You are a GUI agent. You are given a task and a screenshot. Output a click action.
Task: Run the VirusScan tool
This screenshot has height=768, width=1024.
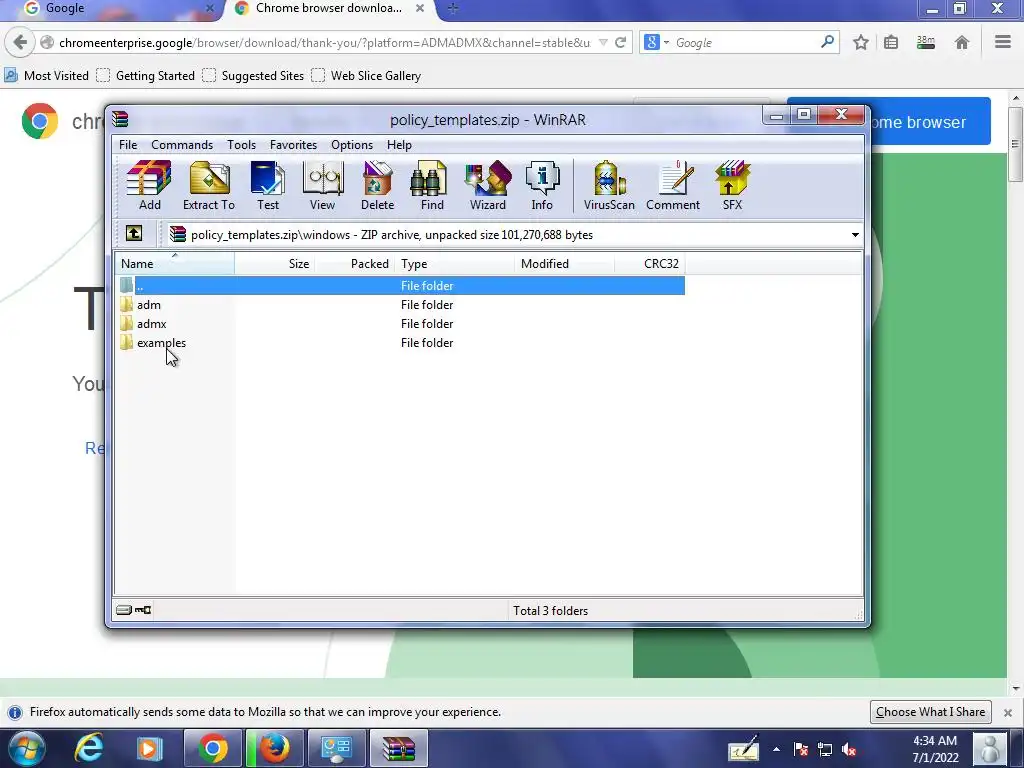[609, 185]
